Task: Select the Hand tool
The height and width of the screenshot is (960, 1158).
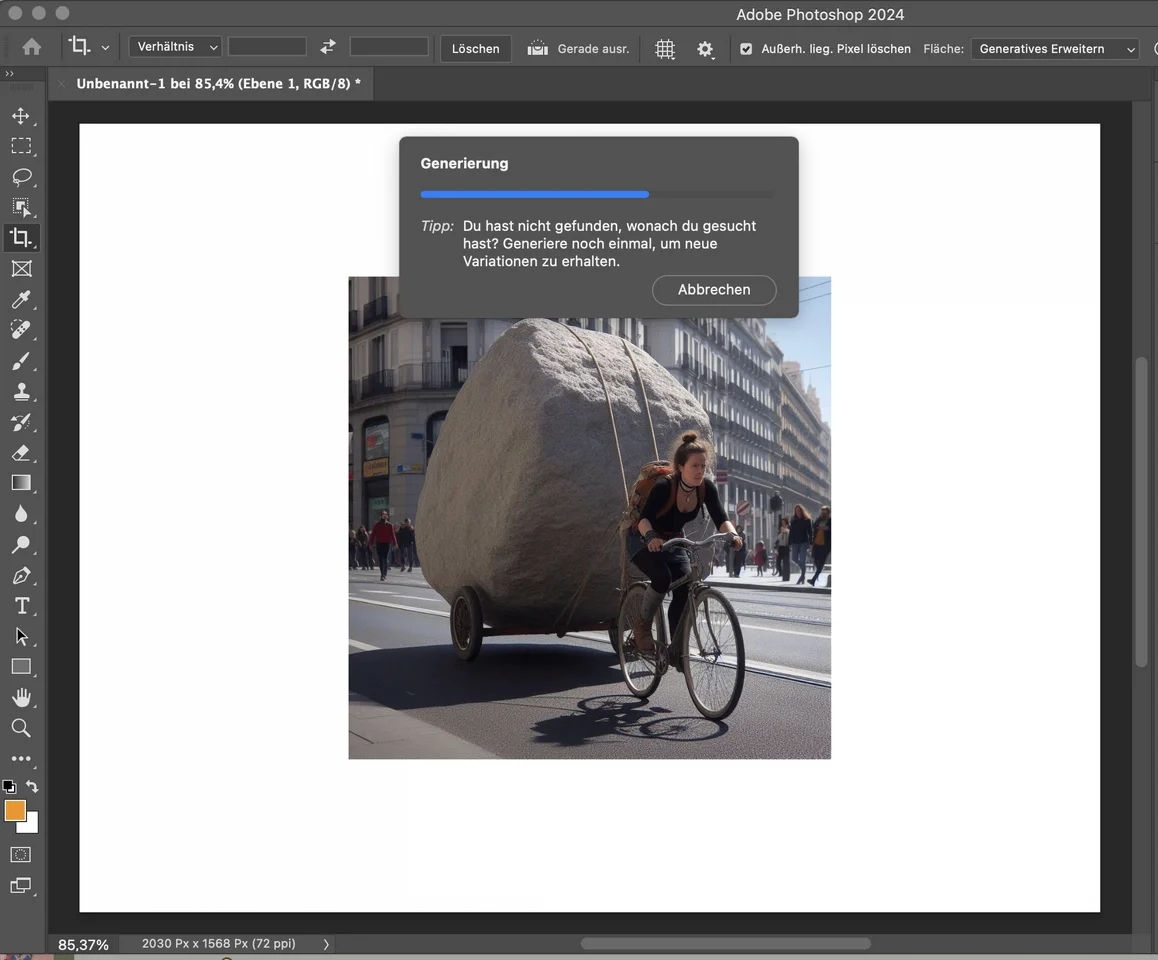Action: click(x=21, y=697)
